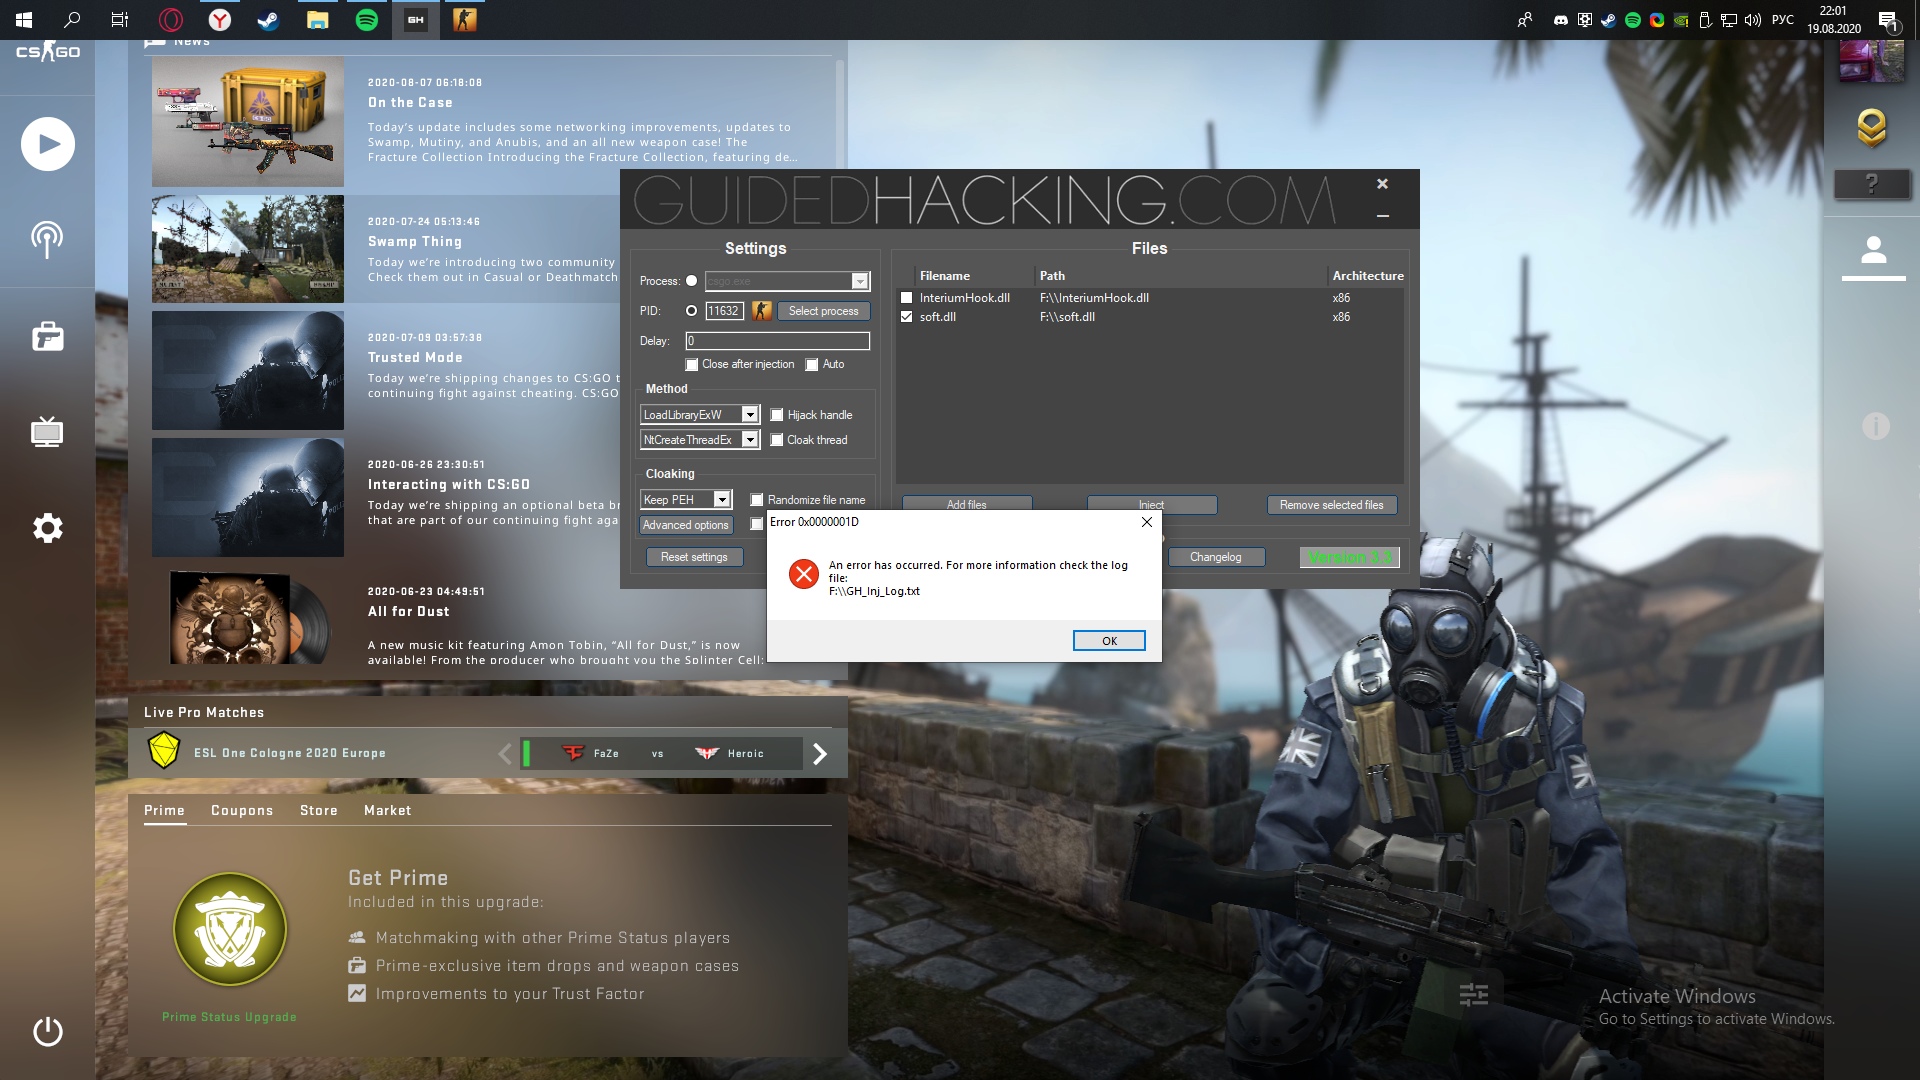Expand the LoadLibraryExW method dropdown
1920x1080 pixels.
[749, 415]
